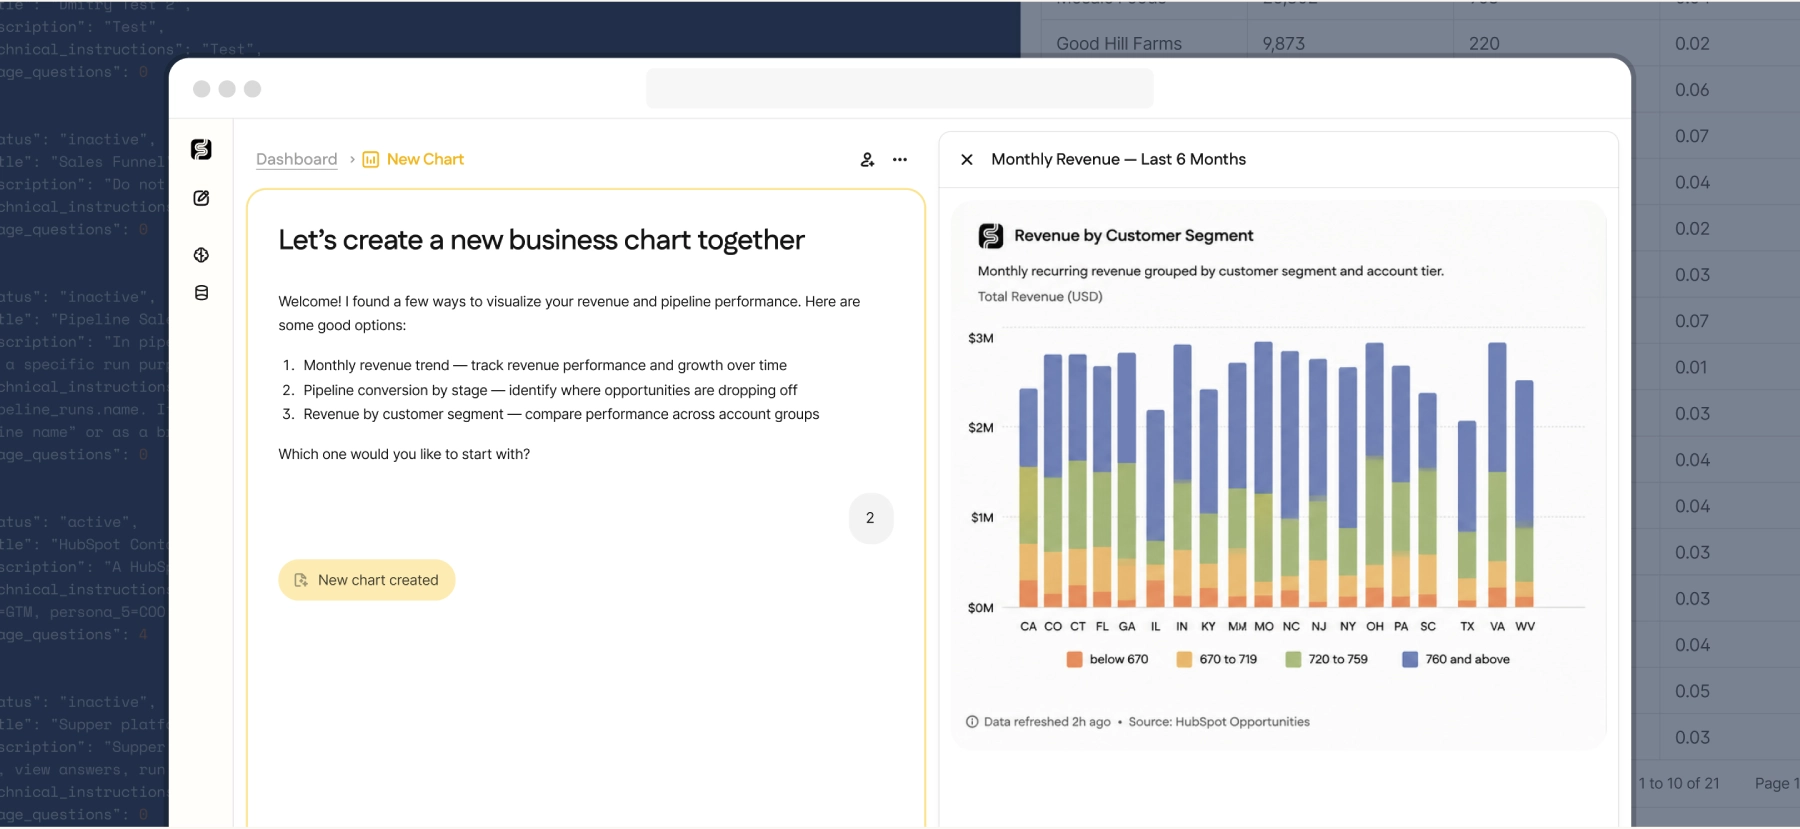Click the app logo in the sidebar

(x=201, y=149)
